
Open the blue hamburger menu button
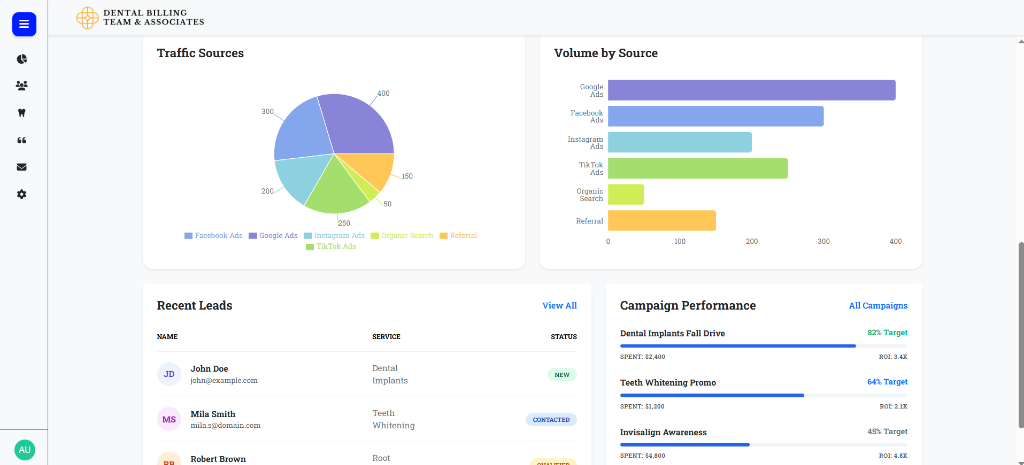pos(24,24)
